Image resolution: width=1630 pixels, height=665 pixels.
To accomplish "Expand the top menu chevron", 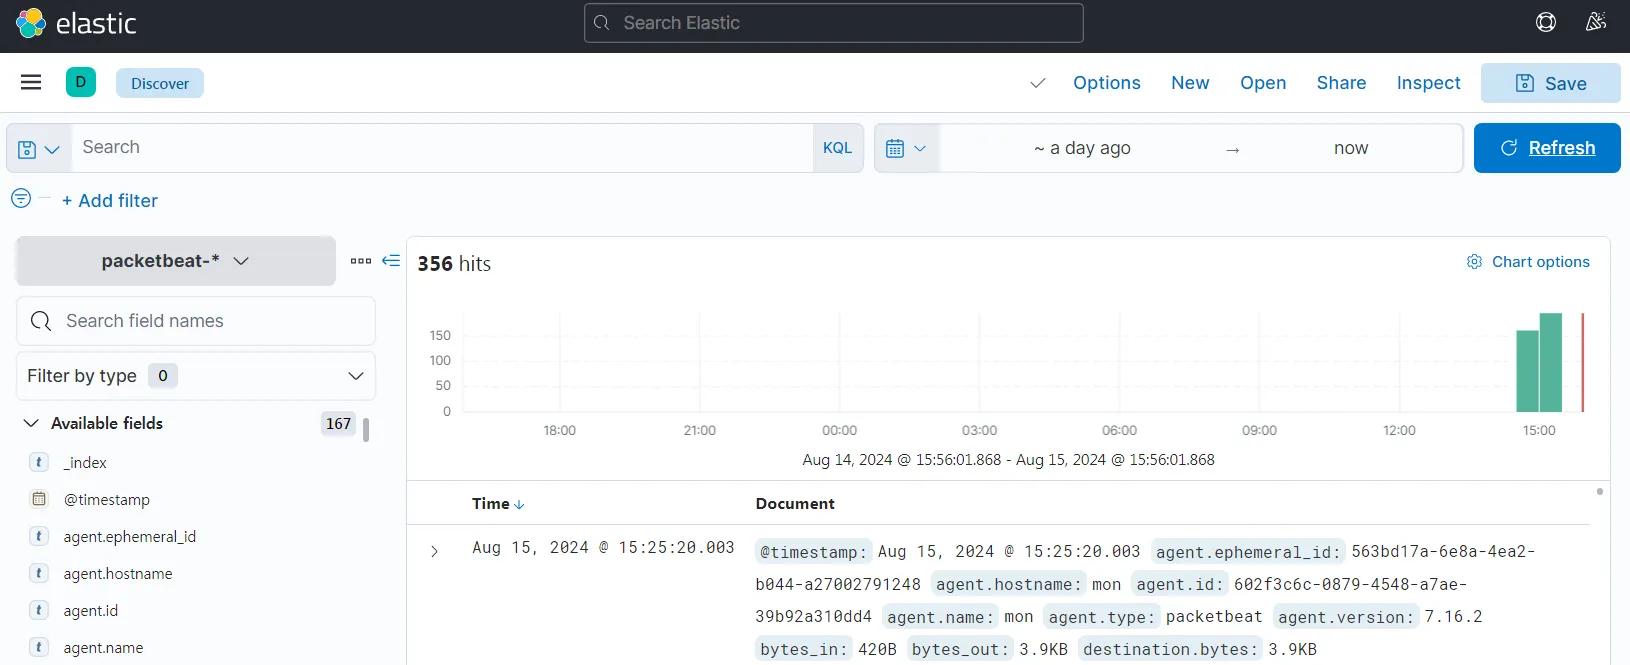I will pos(1038,83).
